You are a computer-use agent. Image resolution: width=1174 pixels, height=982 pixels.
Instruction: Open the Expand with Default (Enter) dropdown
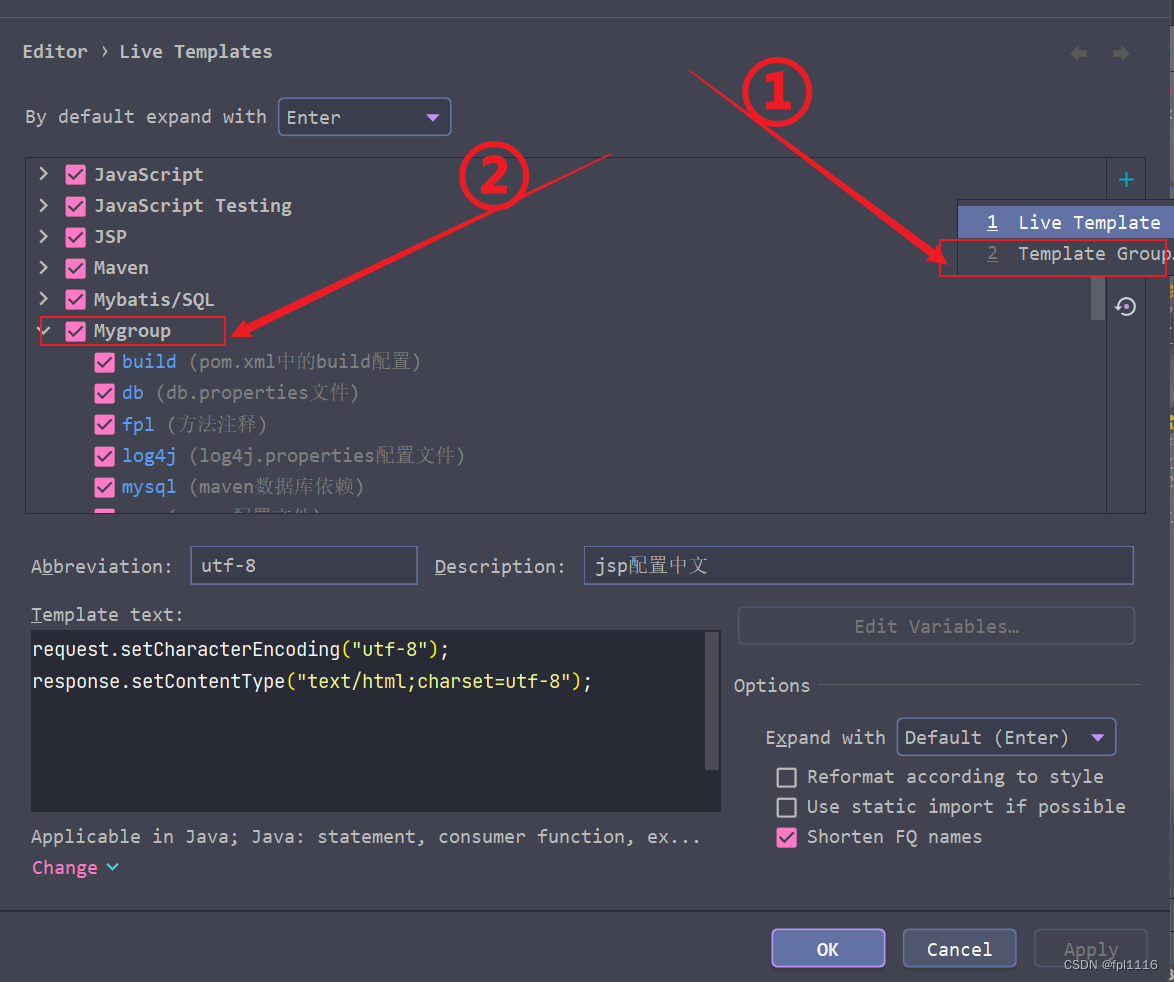(x=1006, y=737)
